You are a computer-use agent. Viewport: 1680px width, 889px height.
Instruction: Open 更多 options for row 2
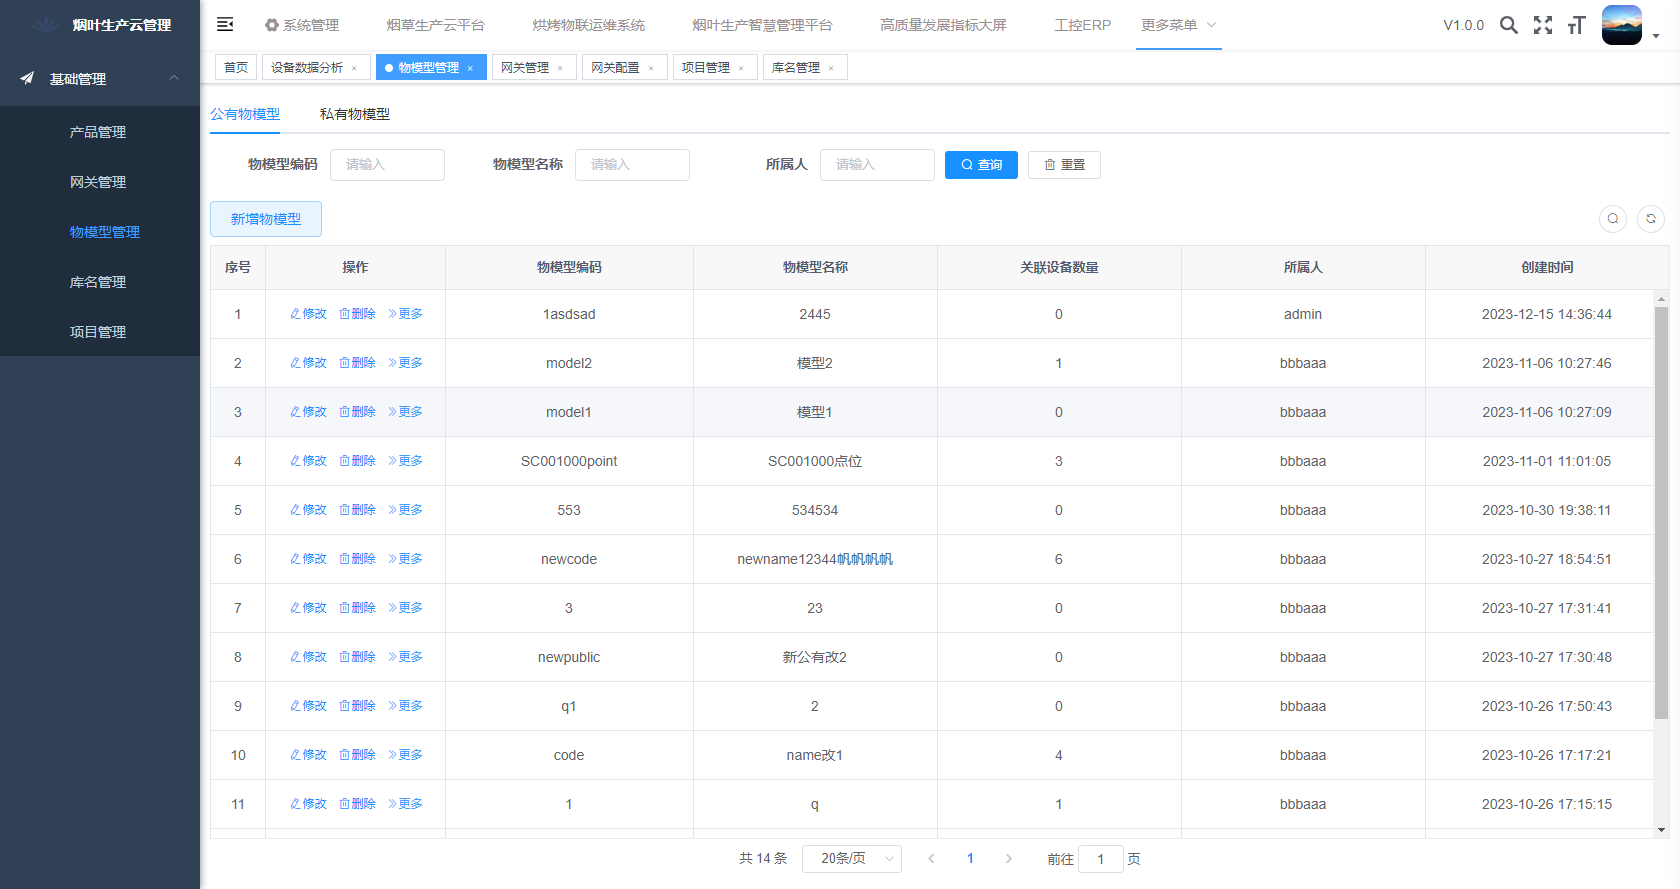click(405, 363)
